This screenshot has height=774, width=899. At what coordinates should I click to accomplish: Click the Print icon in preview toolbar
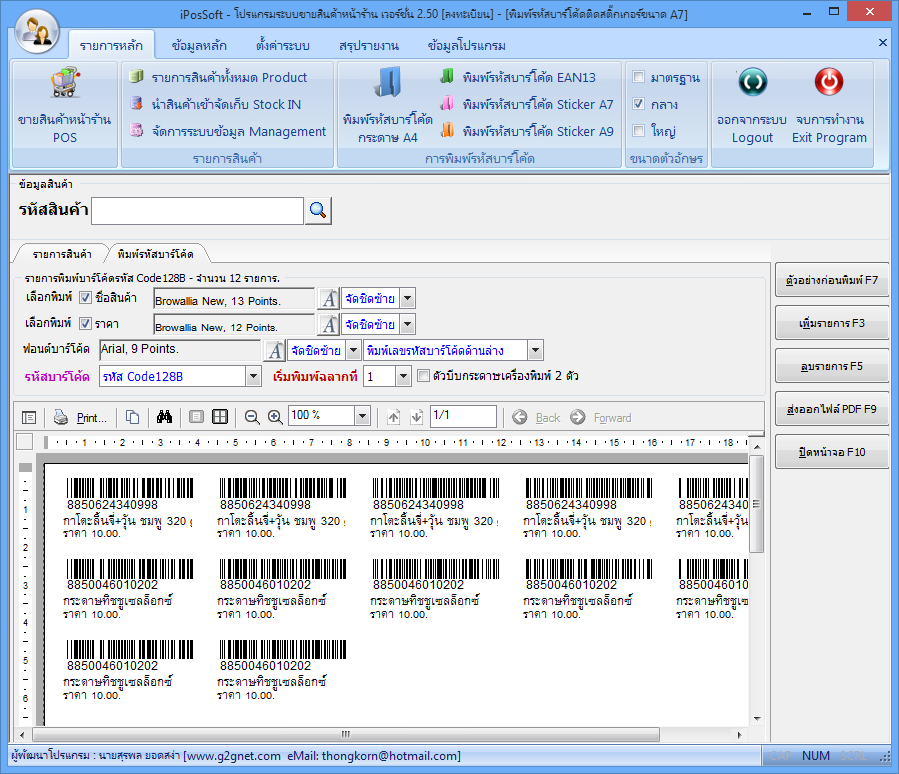pyautogui.click(x=80, y=417)
